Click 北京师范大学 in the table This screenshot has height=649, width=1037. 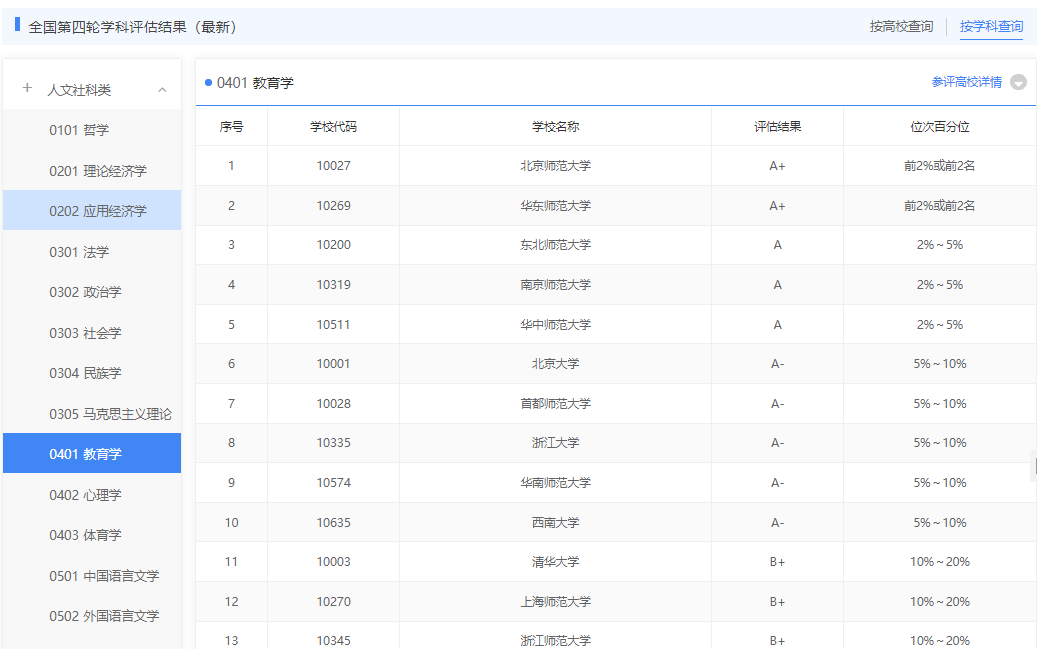[556, 165]
